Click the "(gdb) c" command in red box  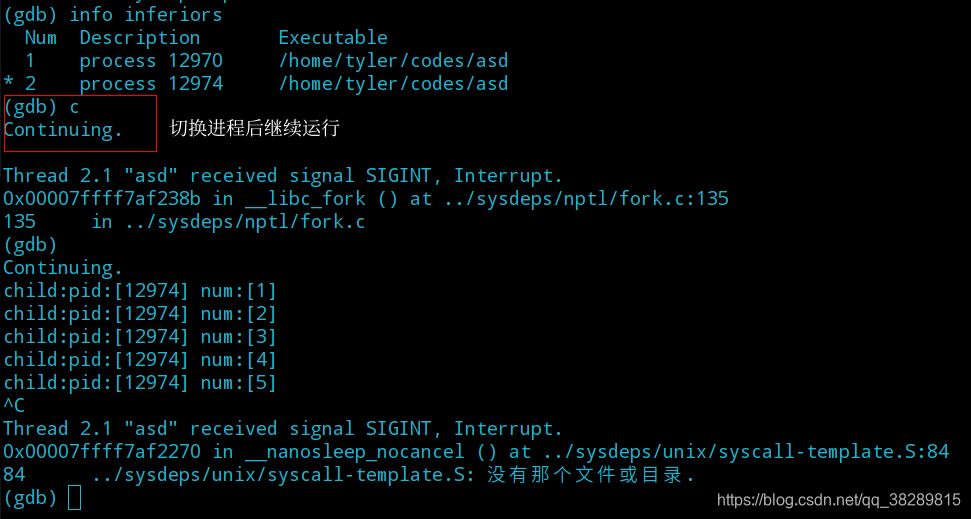point(41,106)
